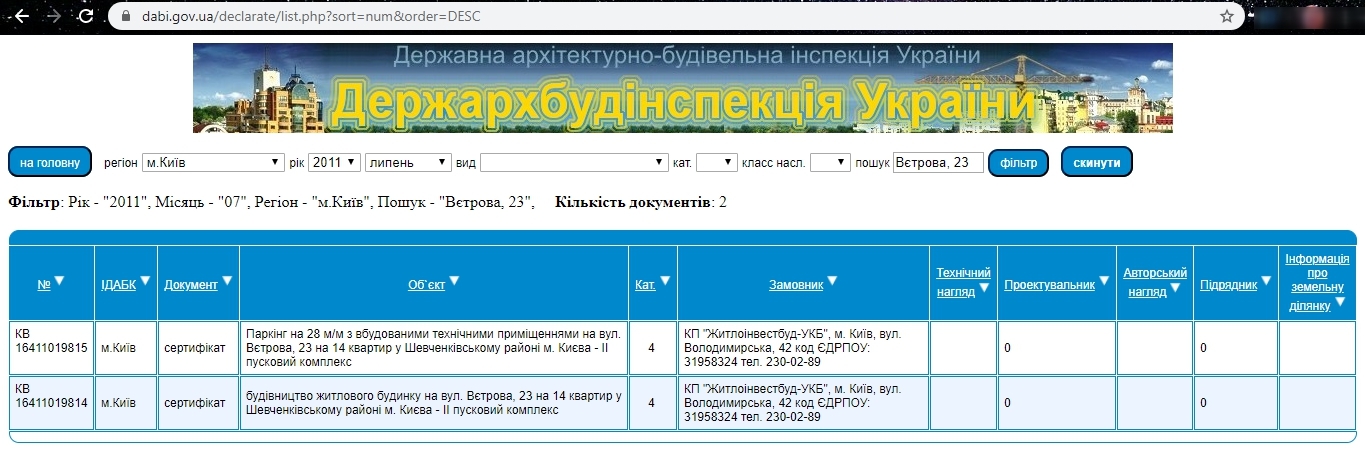Click м.Київ in the КВ 16411019815 row
Image resolution: width=1365 pixels, height=450 pixels.
coord(118,347)
